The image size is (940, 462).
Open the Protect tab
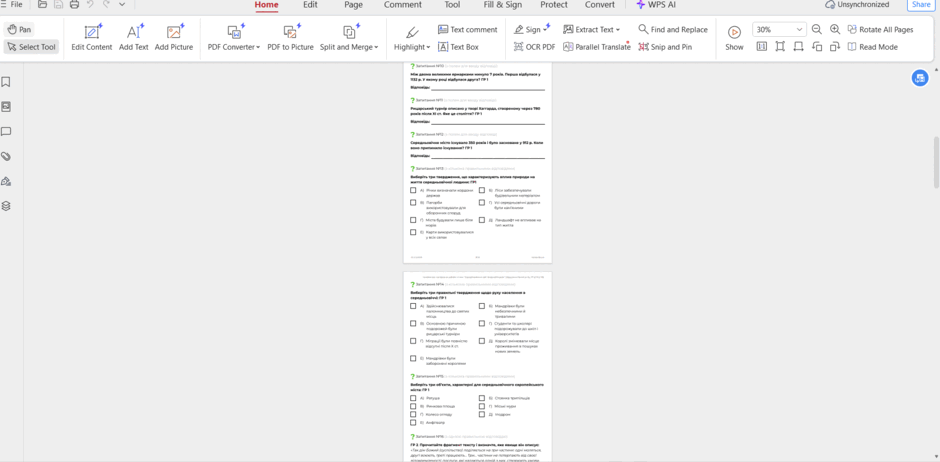554,5
